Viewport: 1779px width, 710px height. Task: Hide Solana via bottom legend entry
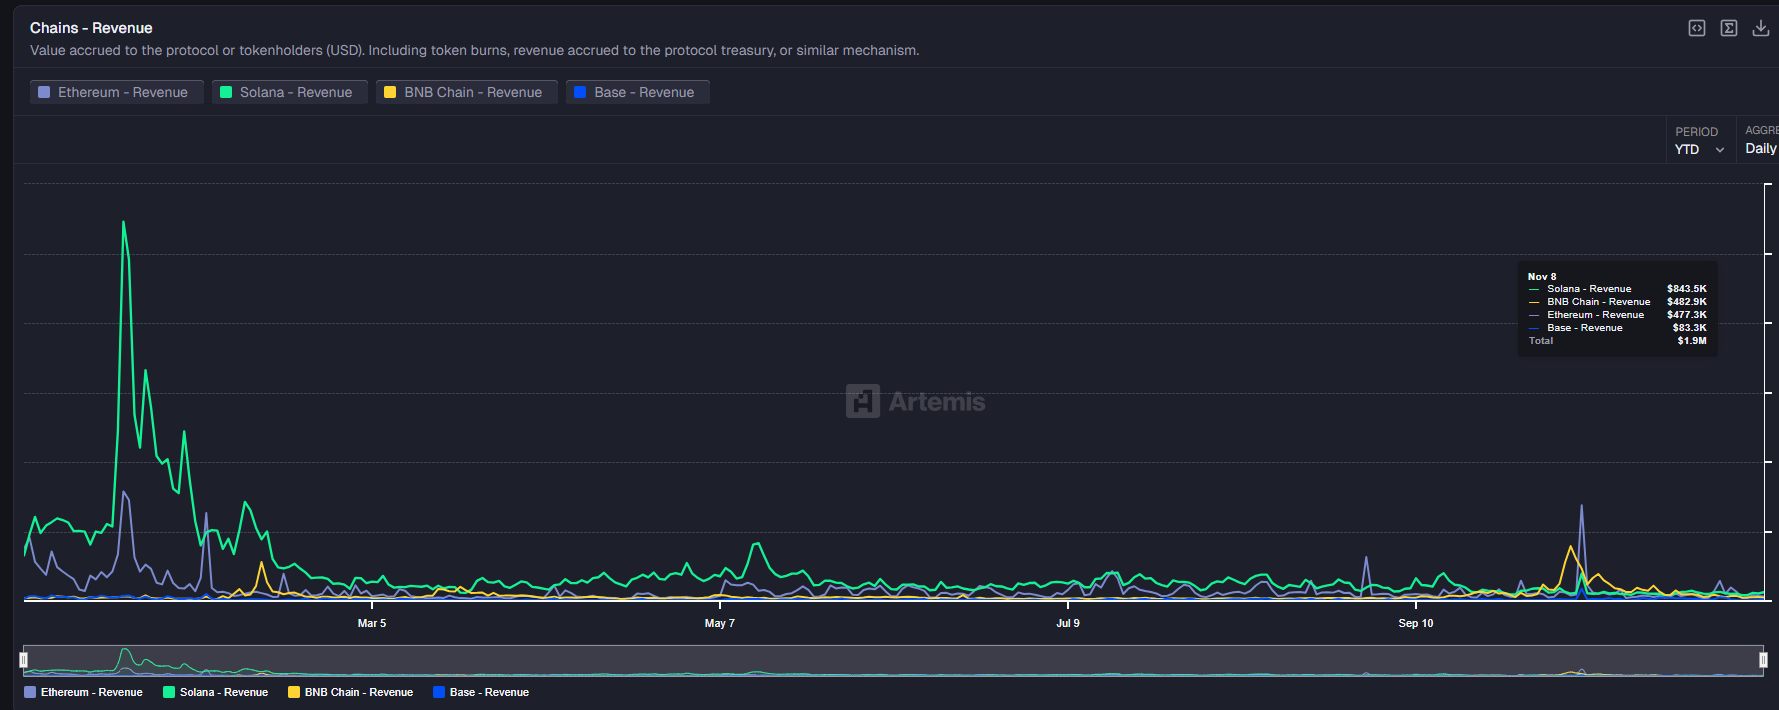216,692
